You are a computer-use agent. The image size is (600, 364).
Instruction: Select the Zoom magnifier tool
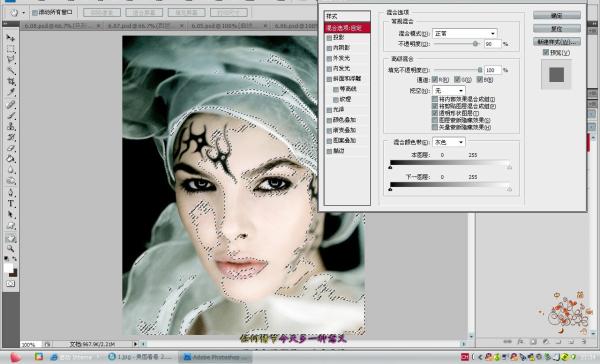pyautogui.click(x=10, y=248)
